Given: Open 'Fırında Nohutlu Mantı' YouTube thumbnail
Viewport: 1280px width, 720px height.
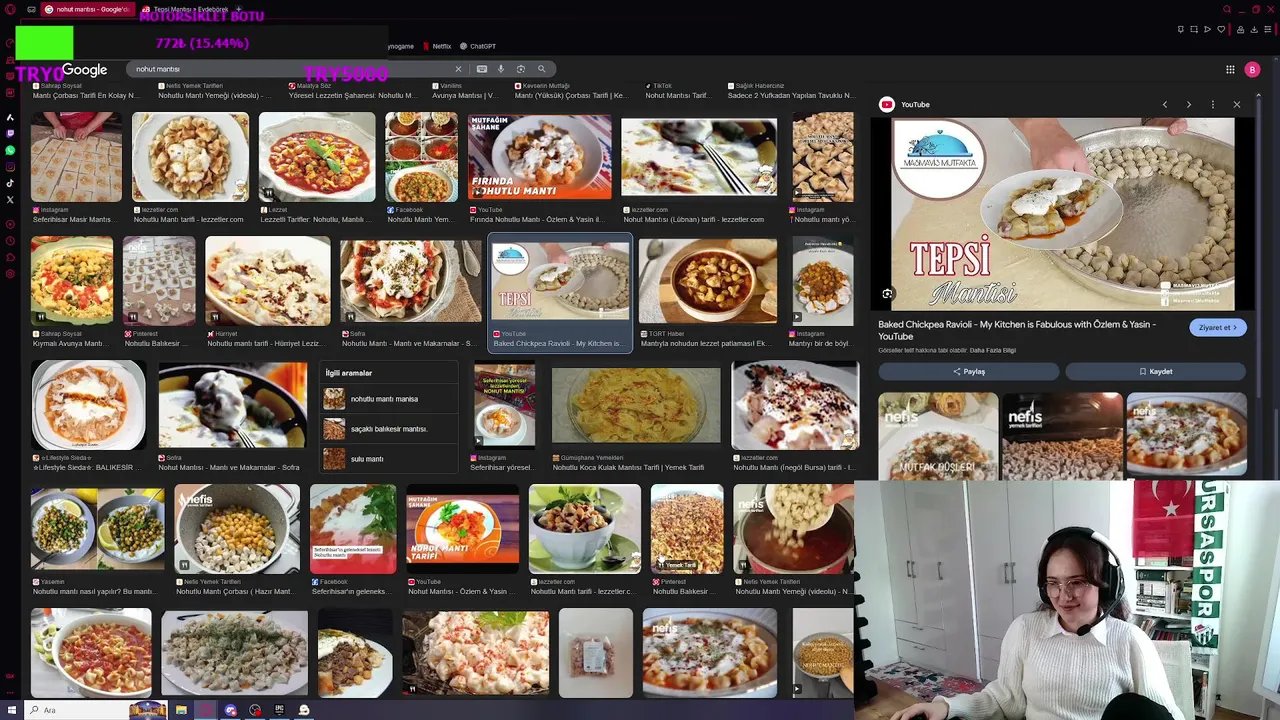Looking at the screenshot, I should click(539, 156).
